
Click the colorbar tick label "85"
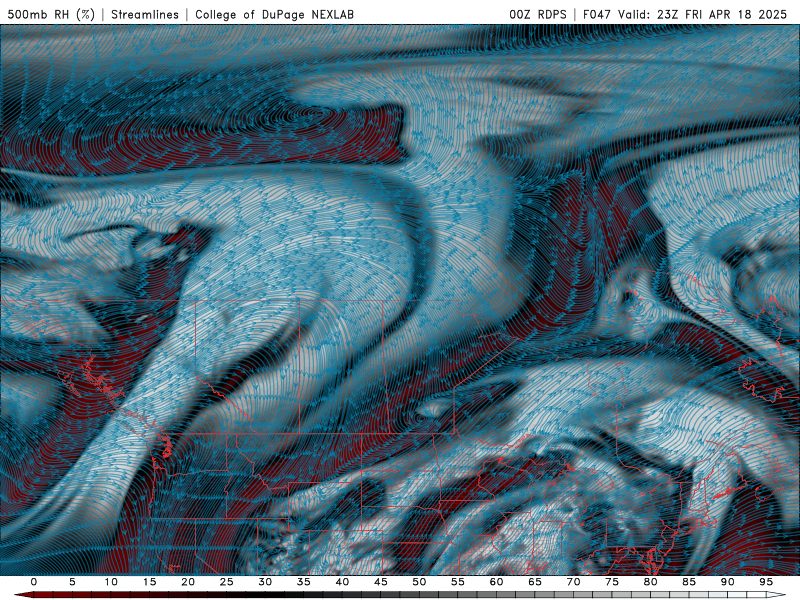click(689, 582)
